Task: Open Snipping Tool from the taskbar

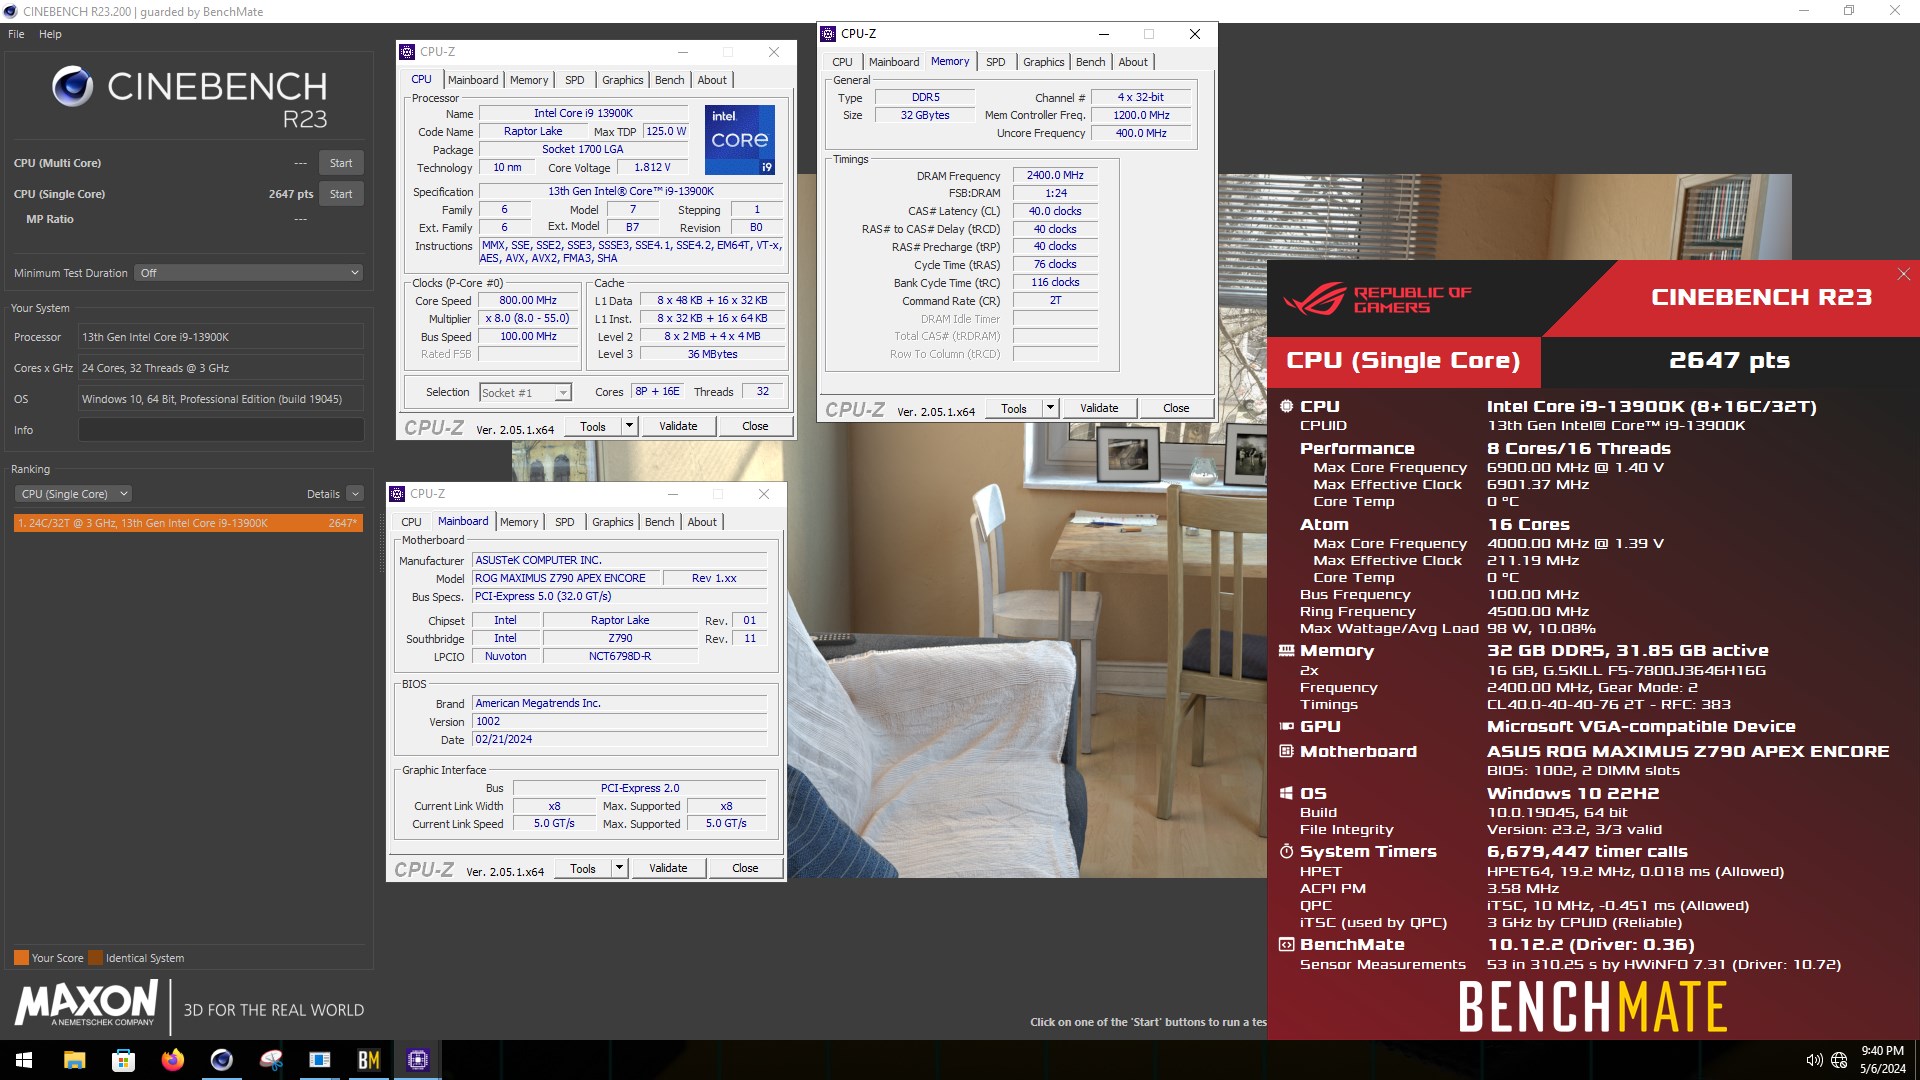Action: (x=270, y=1060)
